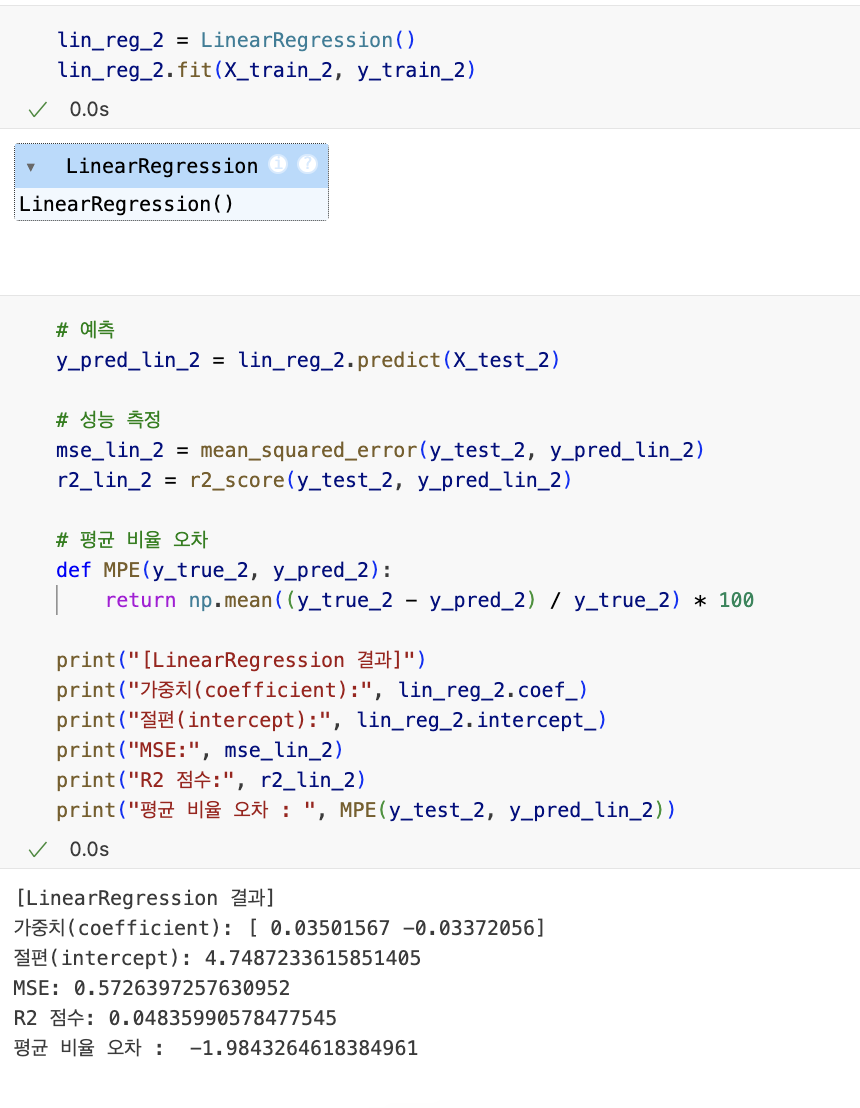Click the 'LinearRegression()' text inside the estimator box
860x1108 pixels.
(x=126, y=204)
